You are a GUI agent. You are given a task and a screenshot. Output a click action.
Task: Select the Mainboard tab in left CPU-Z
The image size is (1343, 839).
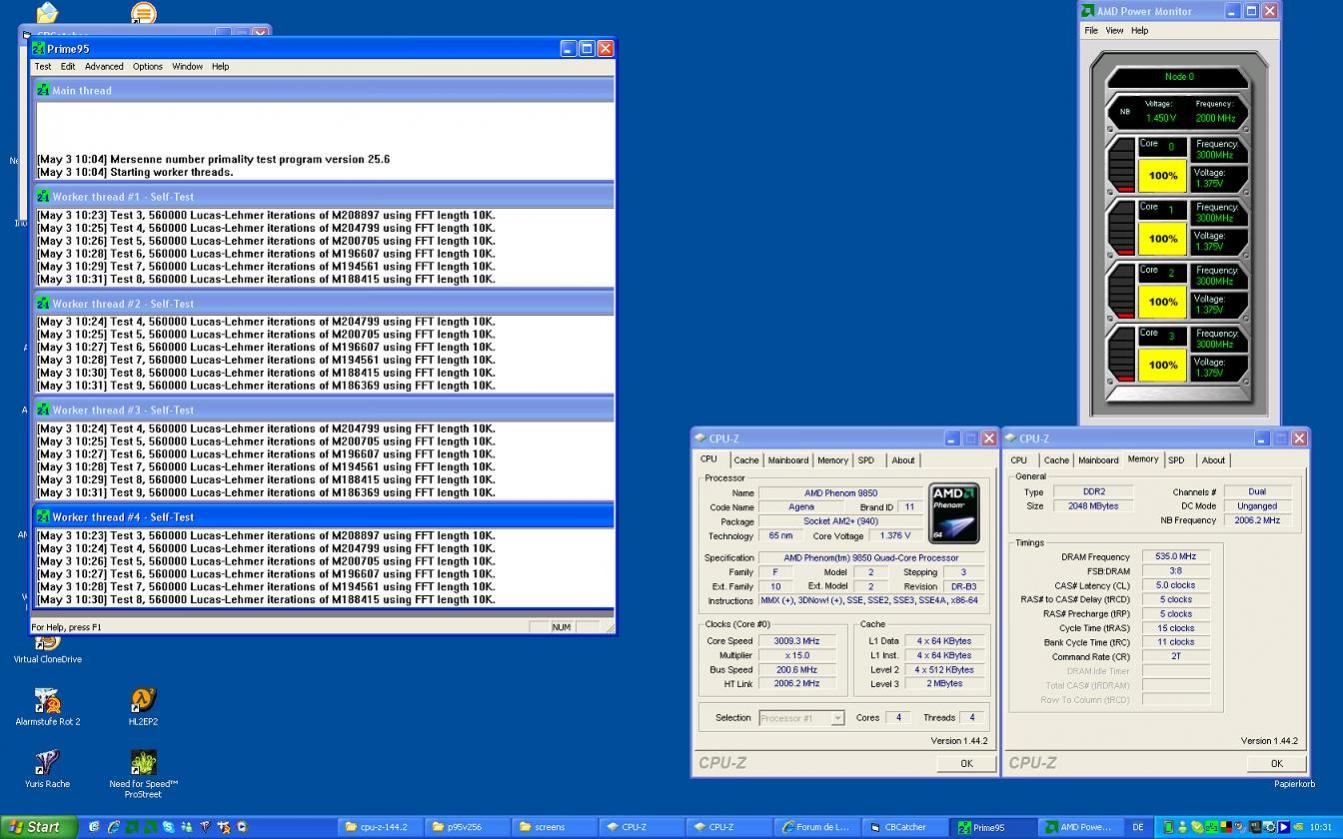788,460
